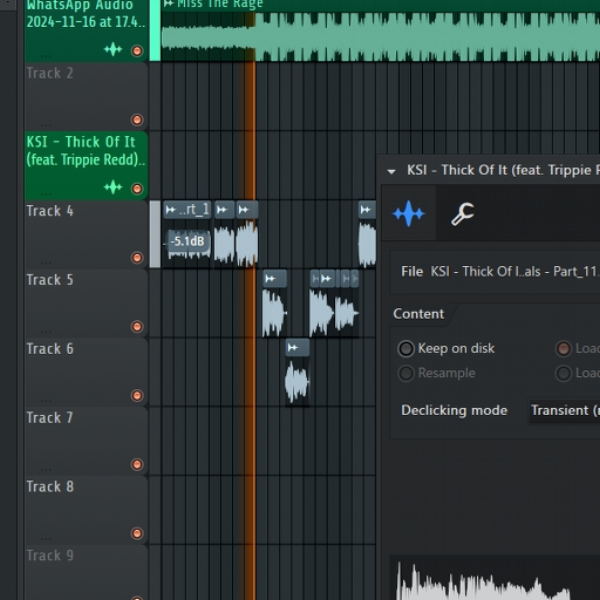The width and height of the screenshot is (600, 600).
Task: Select the KSI - Thick Of It track header
Action: 86,165
